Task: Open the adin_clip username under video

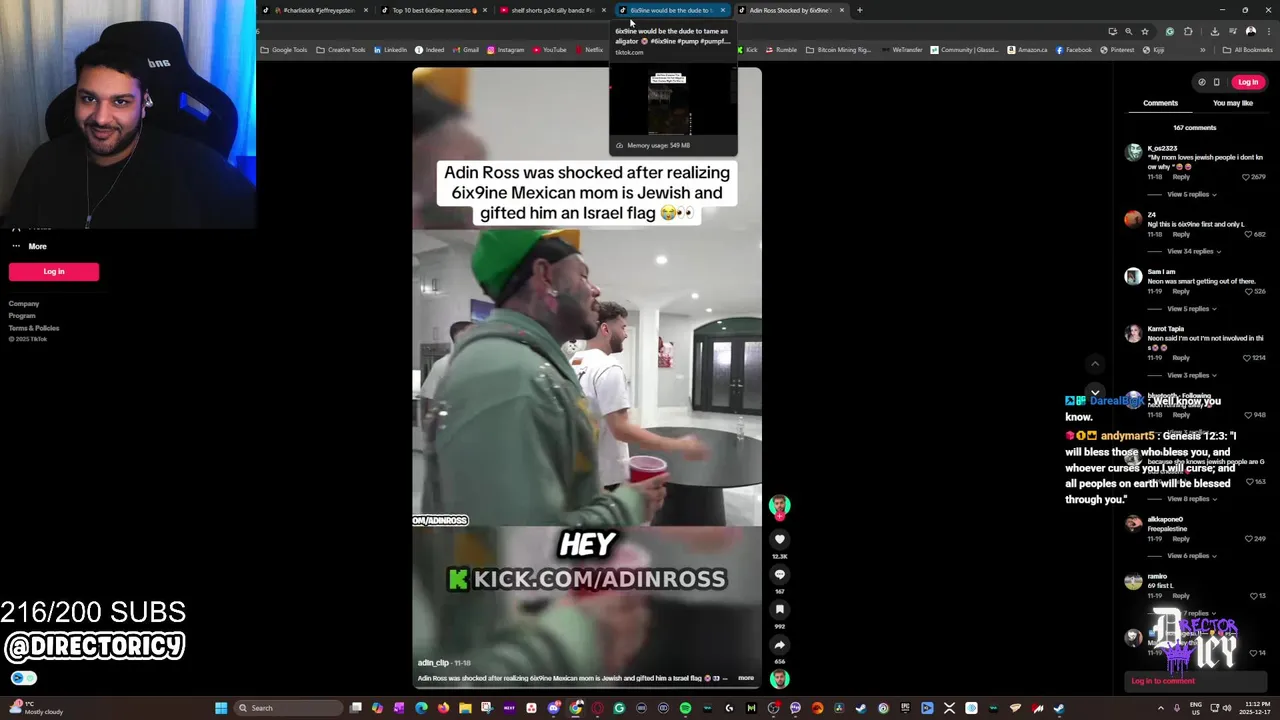Action: (x=433, y=663)
